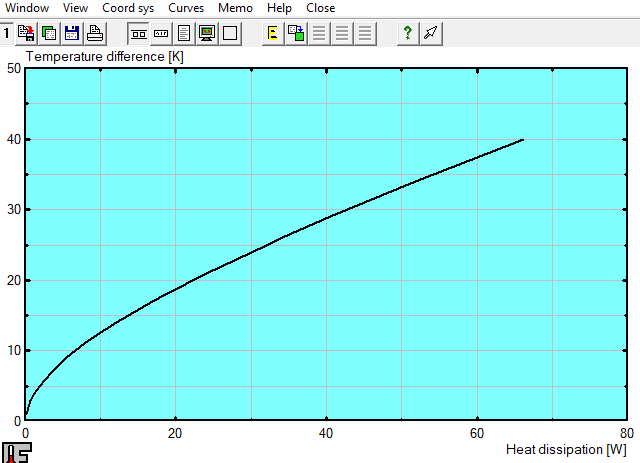Click the blue floppy disk save icon
640x463 pixels.
point(72,33)
